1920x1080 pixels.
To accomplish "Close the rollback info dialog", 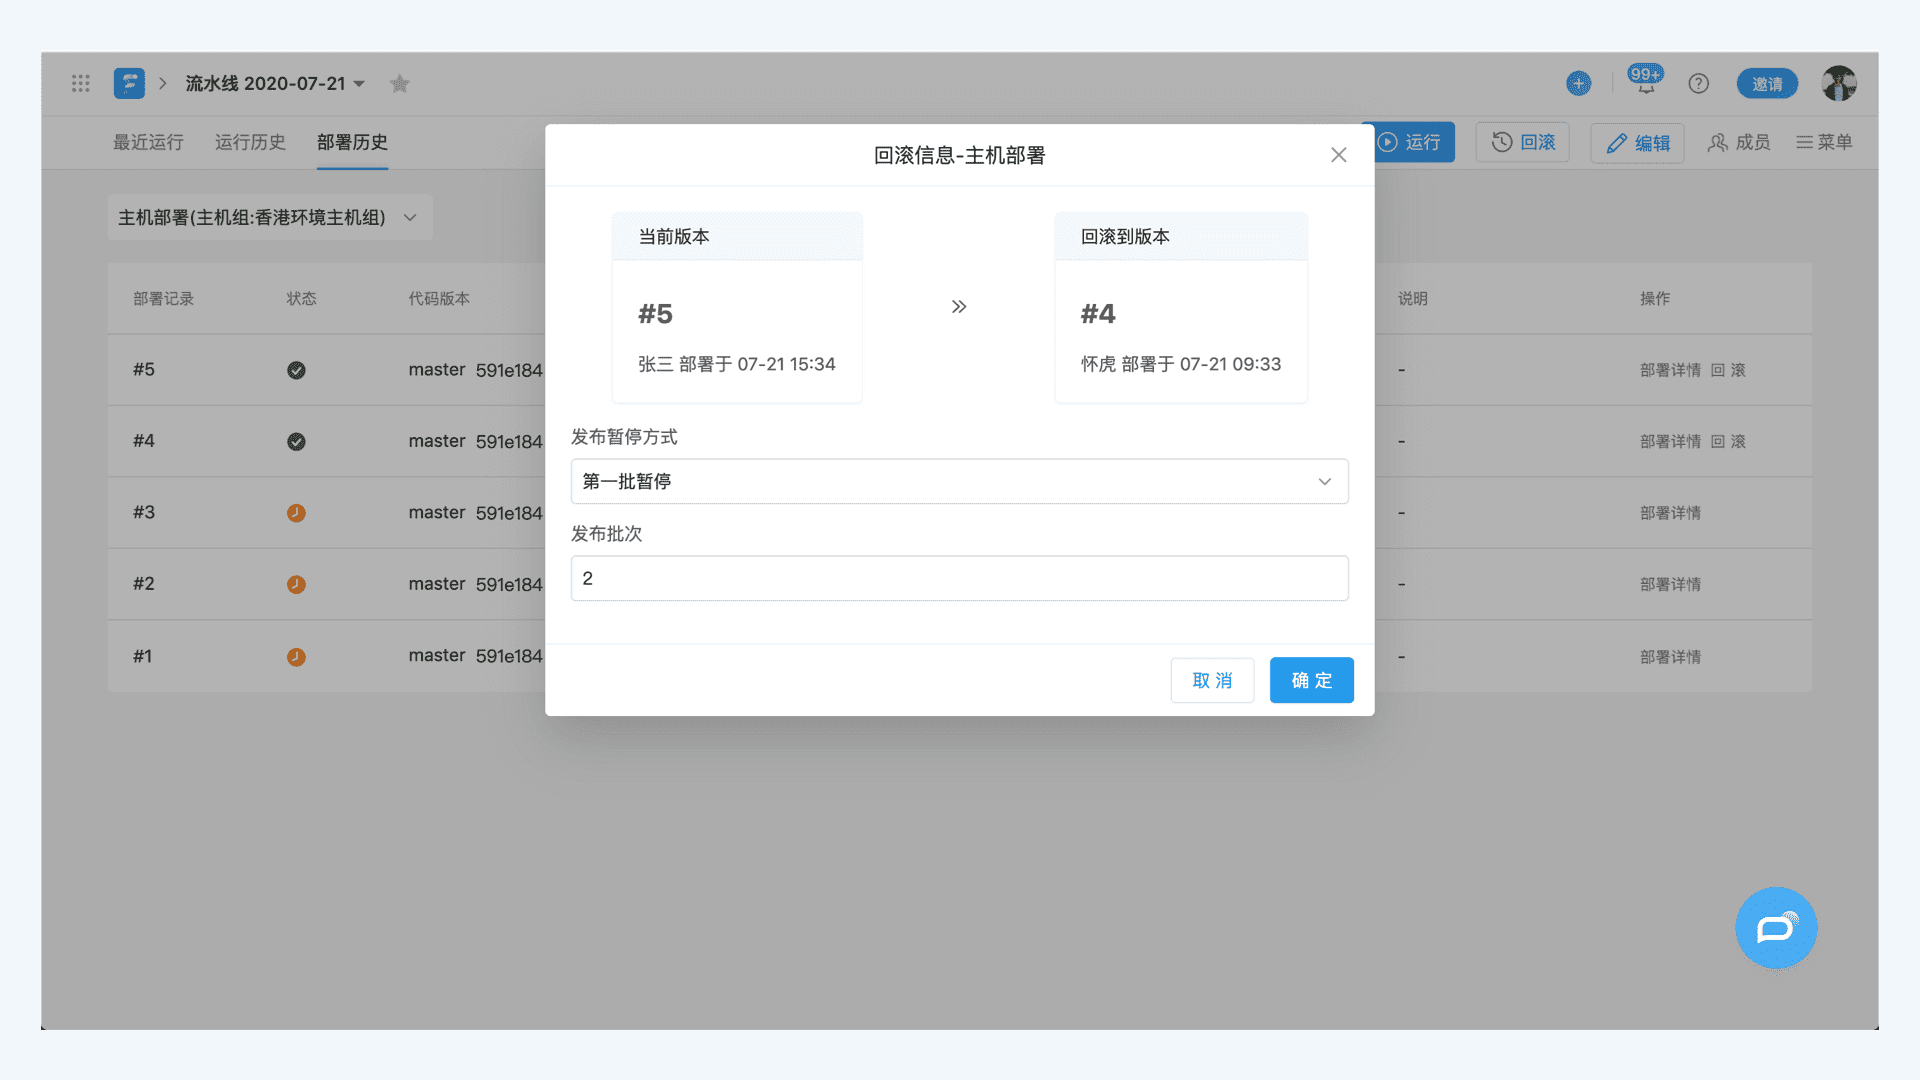I will click(x=1338, y=155).
